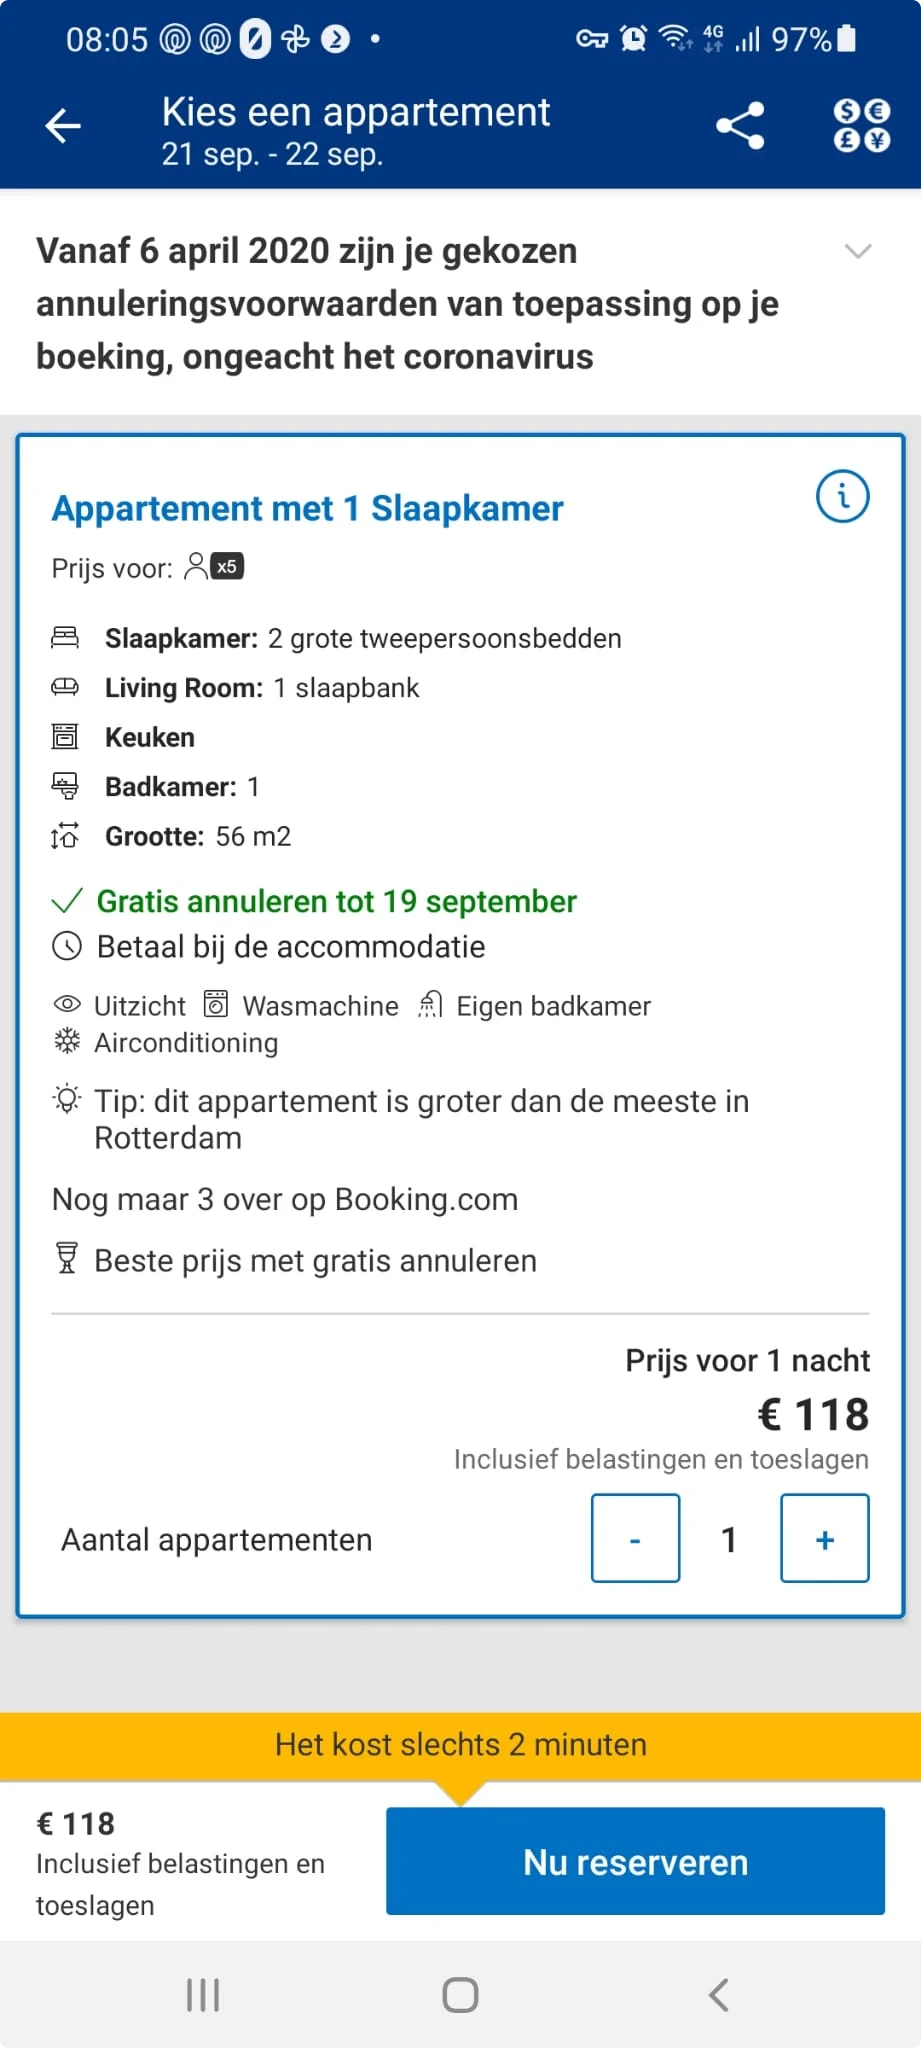The height and width of the screenshot is (2048, 921).
Task: Tap the eye icon next to Uitzicht
Action: 64,1004
